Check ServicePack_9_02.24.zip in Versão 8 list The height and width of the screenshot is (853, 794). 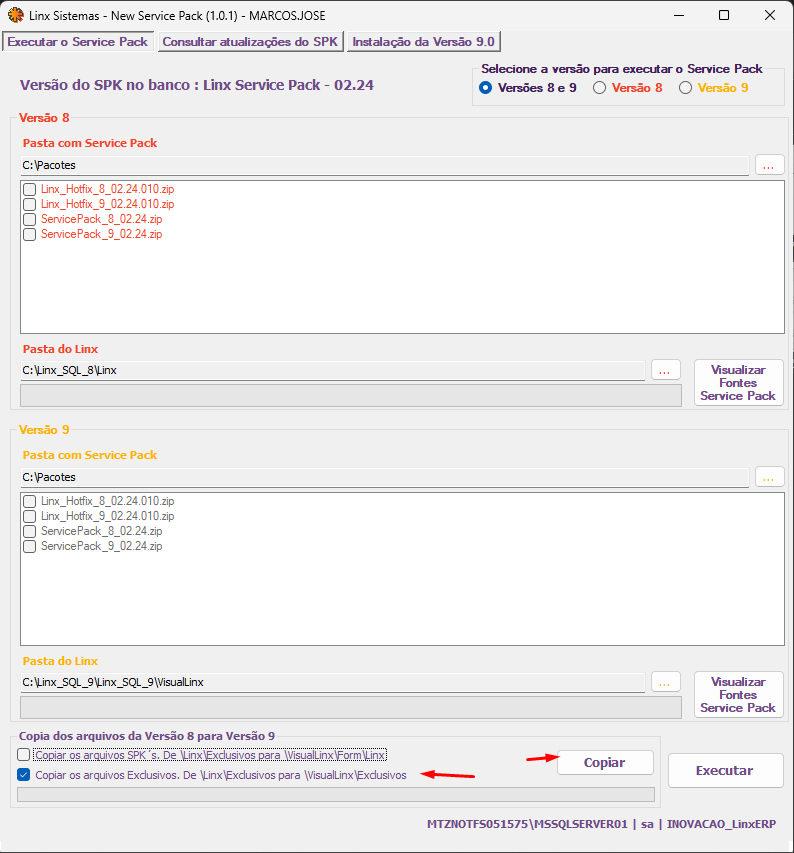click(29, 234)
